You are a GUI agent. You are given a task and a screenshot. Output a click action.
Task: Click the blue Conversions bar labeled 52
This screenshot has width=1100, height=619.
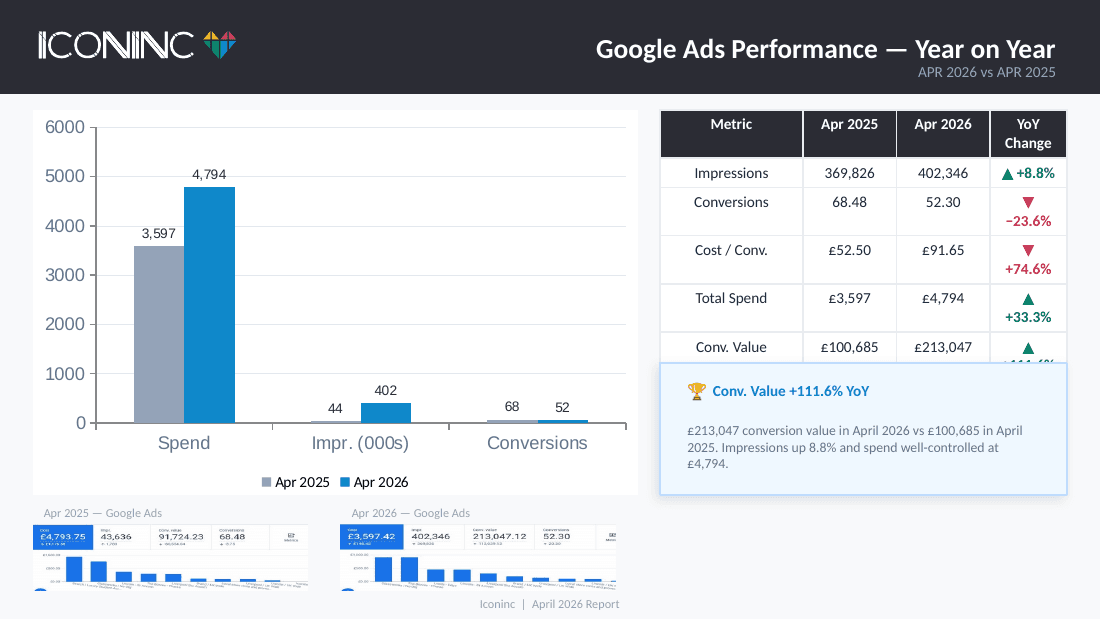pyautogui.click(x=563, y=421)
